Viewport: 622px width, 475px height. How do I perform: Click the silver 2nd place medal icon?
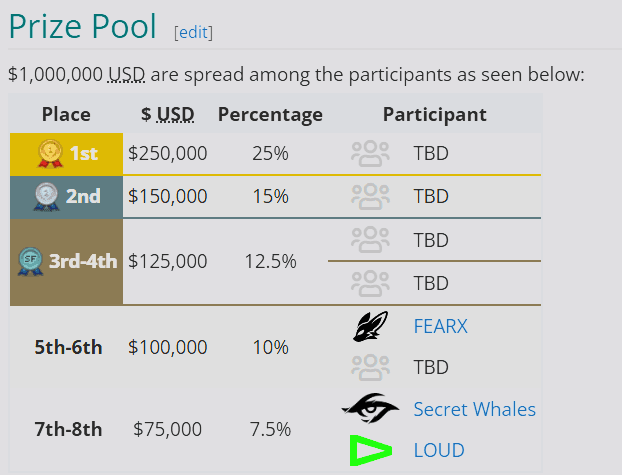(46, 196)
